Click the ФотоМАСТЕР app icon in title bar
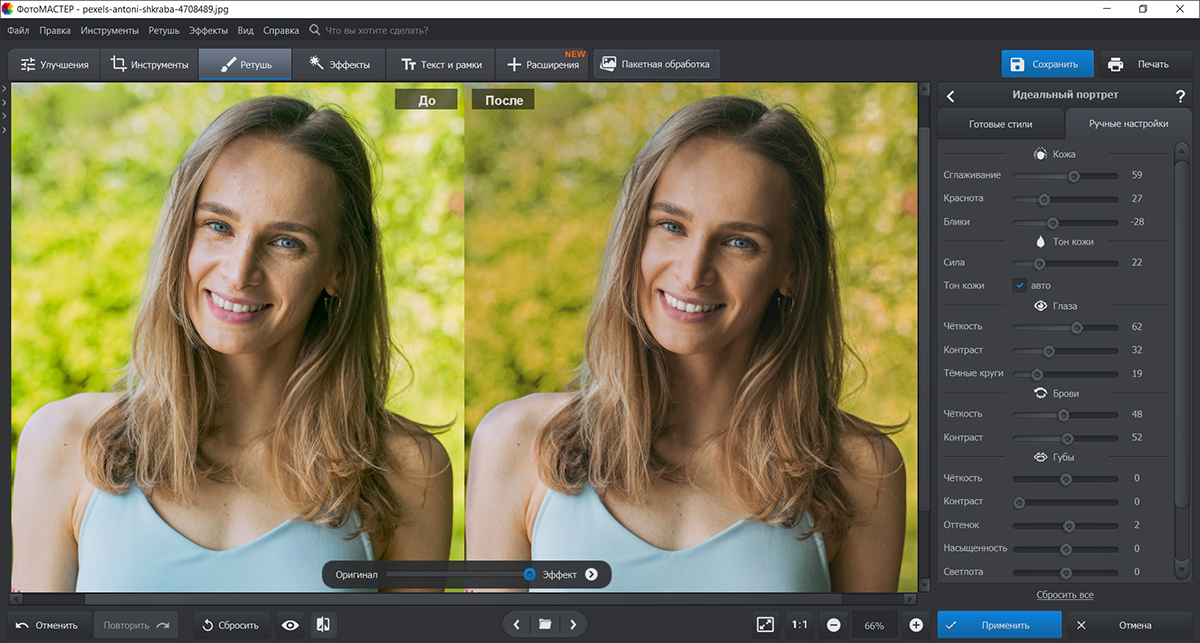The image size is (1200, 643). coord(9,8)
